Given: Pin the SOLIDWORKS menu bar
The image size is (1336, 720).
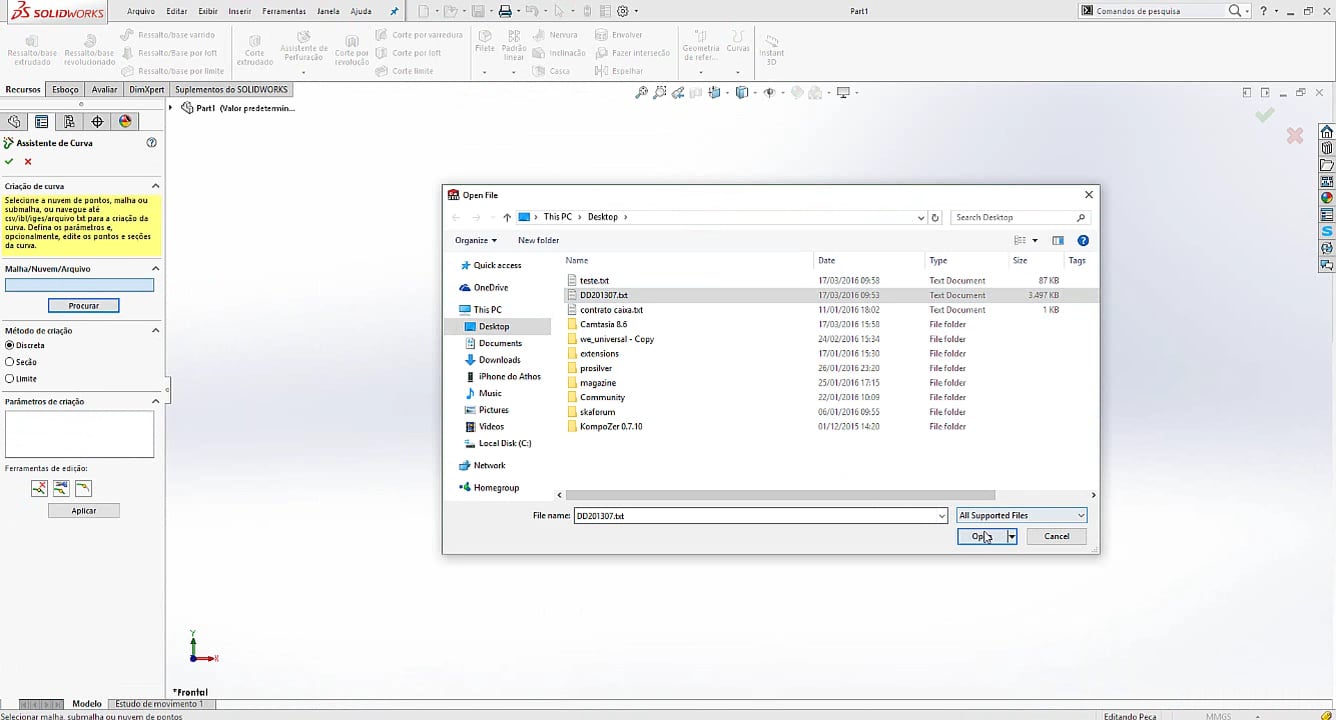Looking at the screenshot, I should point(393,11).
